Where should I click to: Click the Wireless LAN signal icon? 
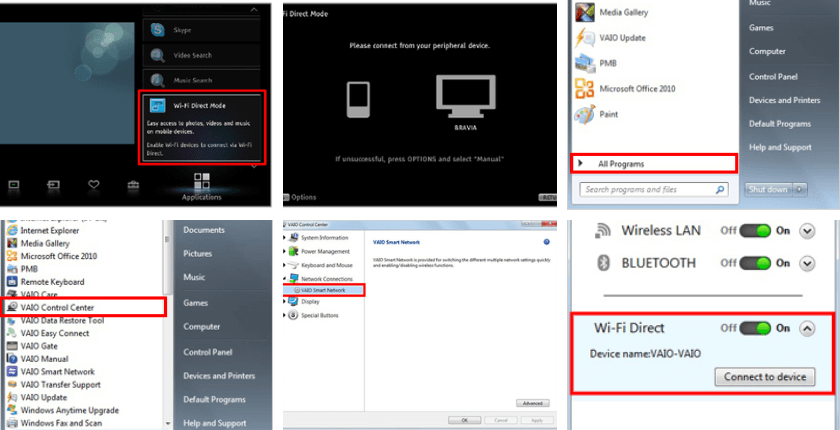point(603,231)
